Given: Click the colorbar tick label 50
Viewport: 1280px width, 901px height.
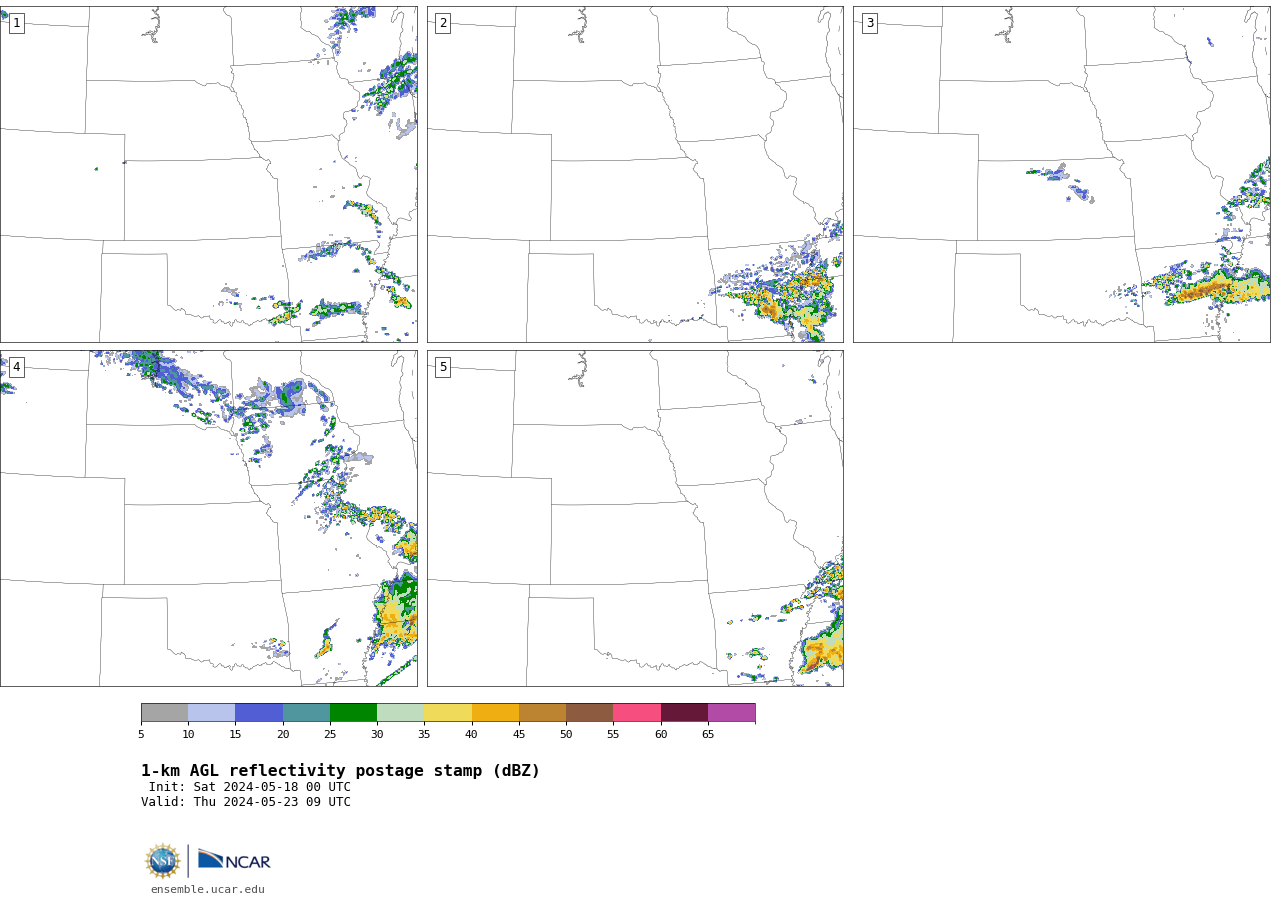Looking at the screenshot, I should [x=566, y=735].
